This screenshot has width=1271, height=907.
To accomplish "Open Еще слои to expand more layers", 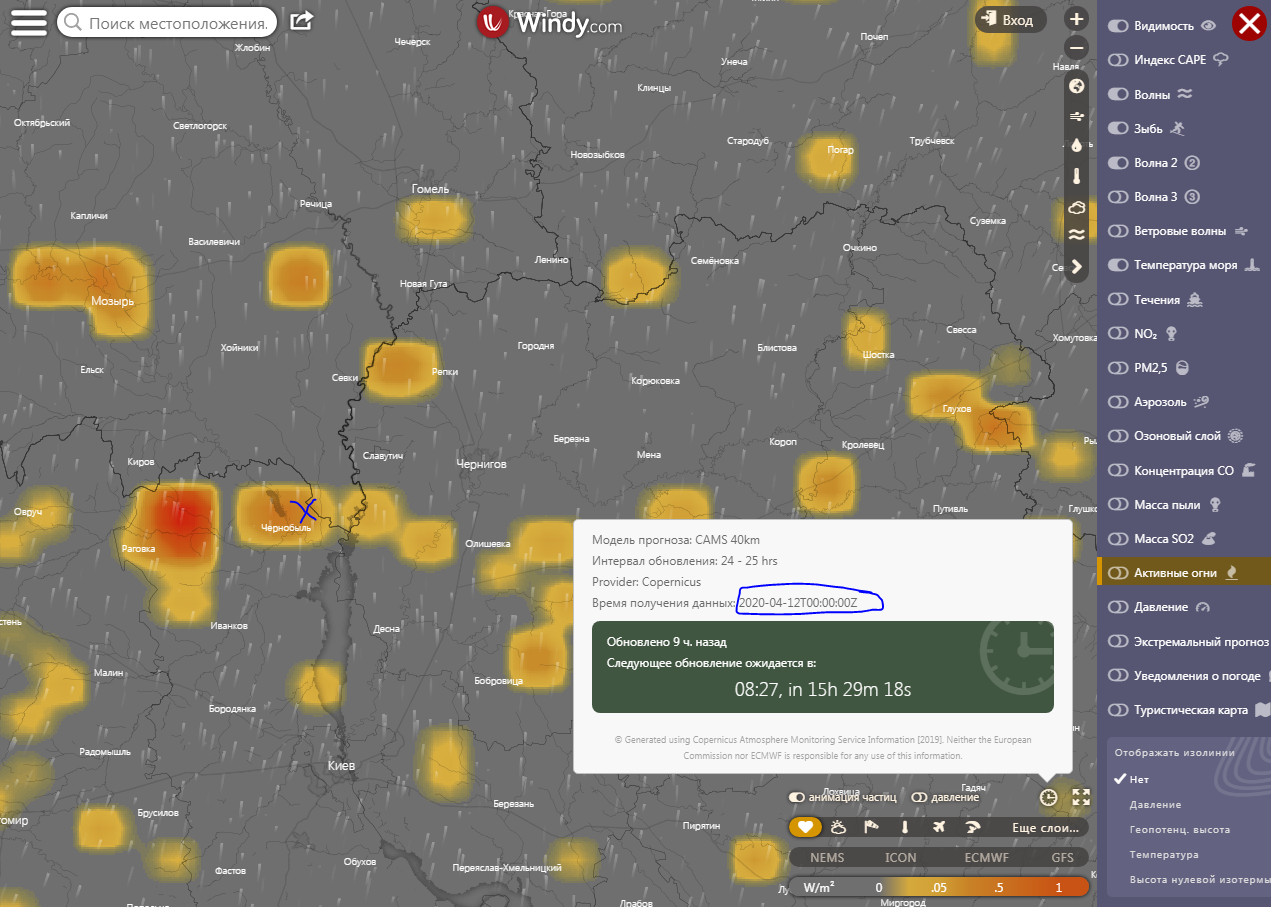I will (x=1045, y=827).
